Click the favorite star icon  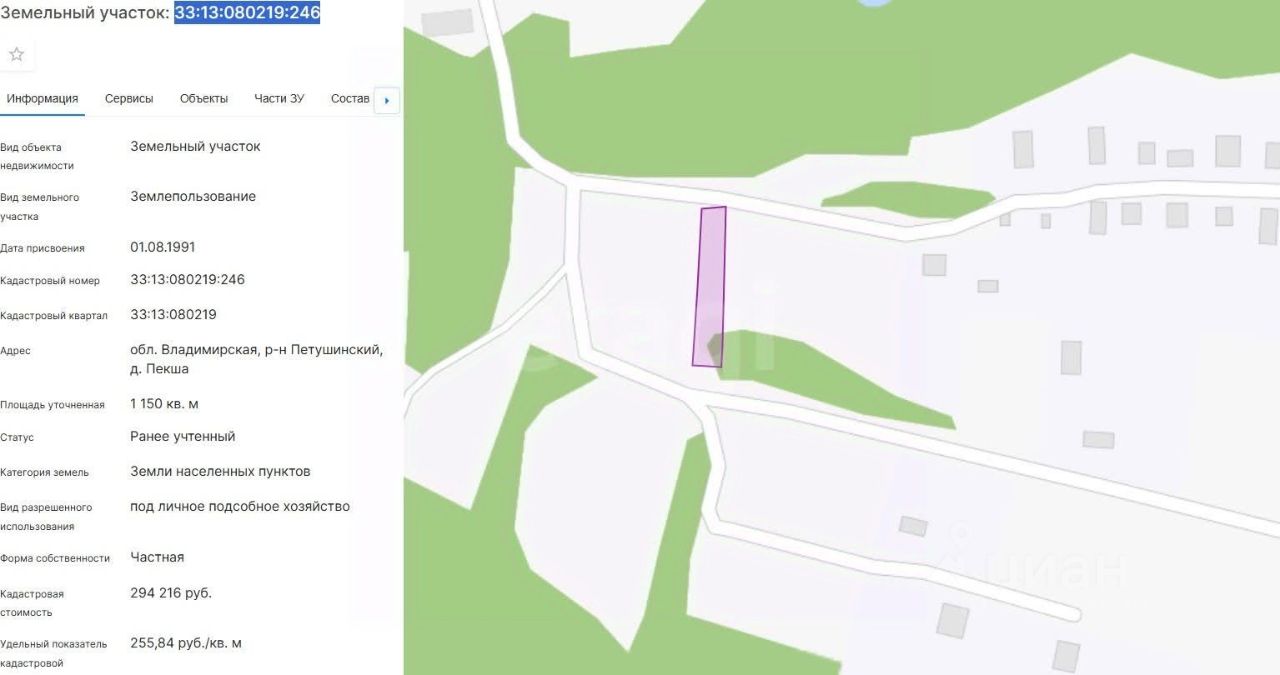click(x=16, y=54)
